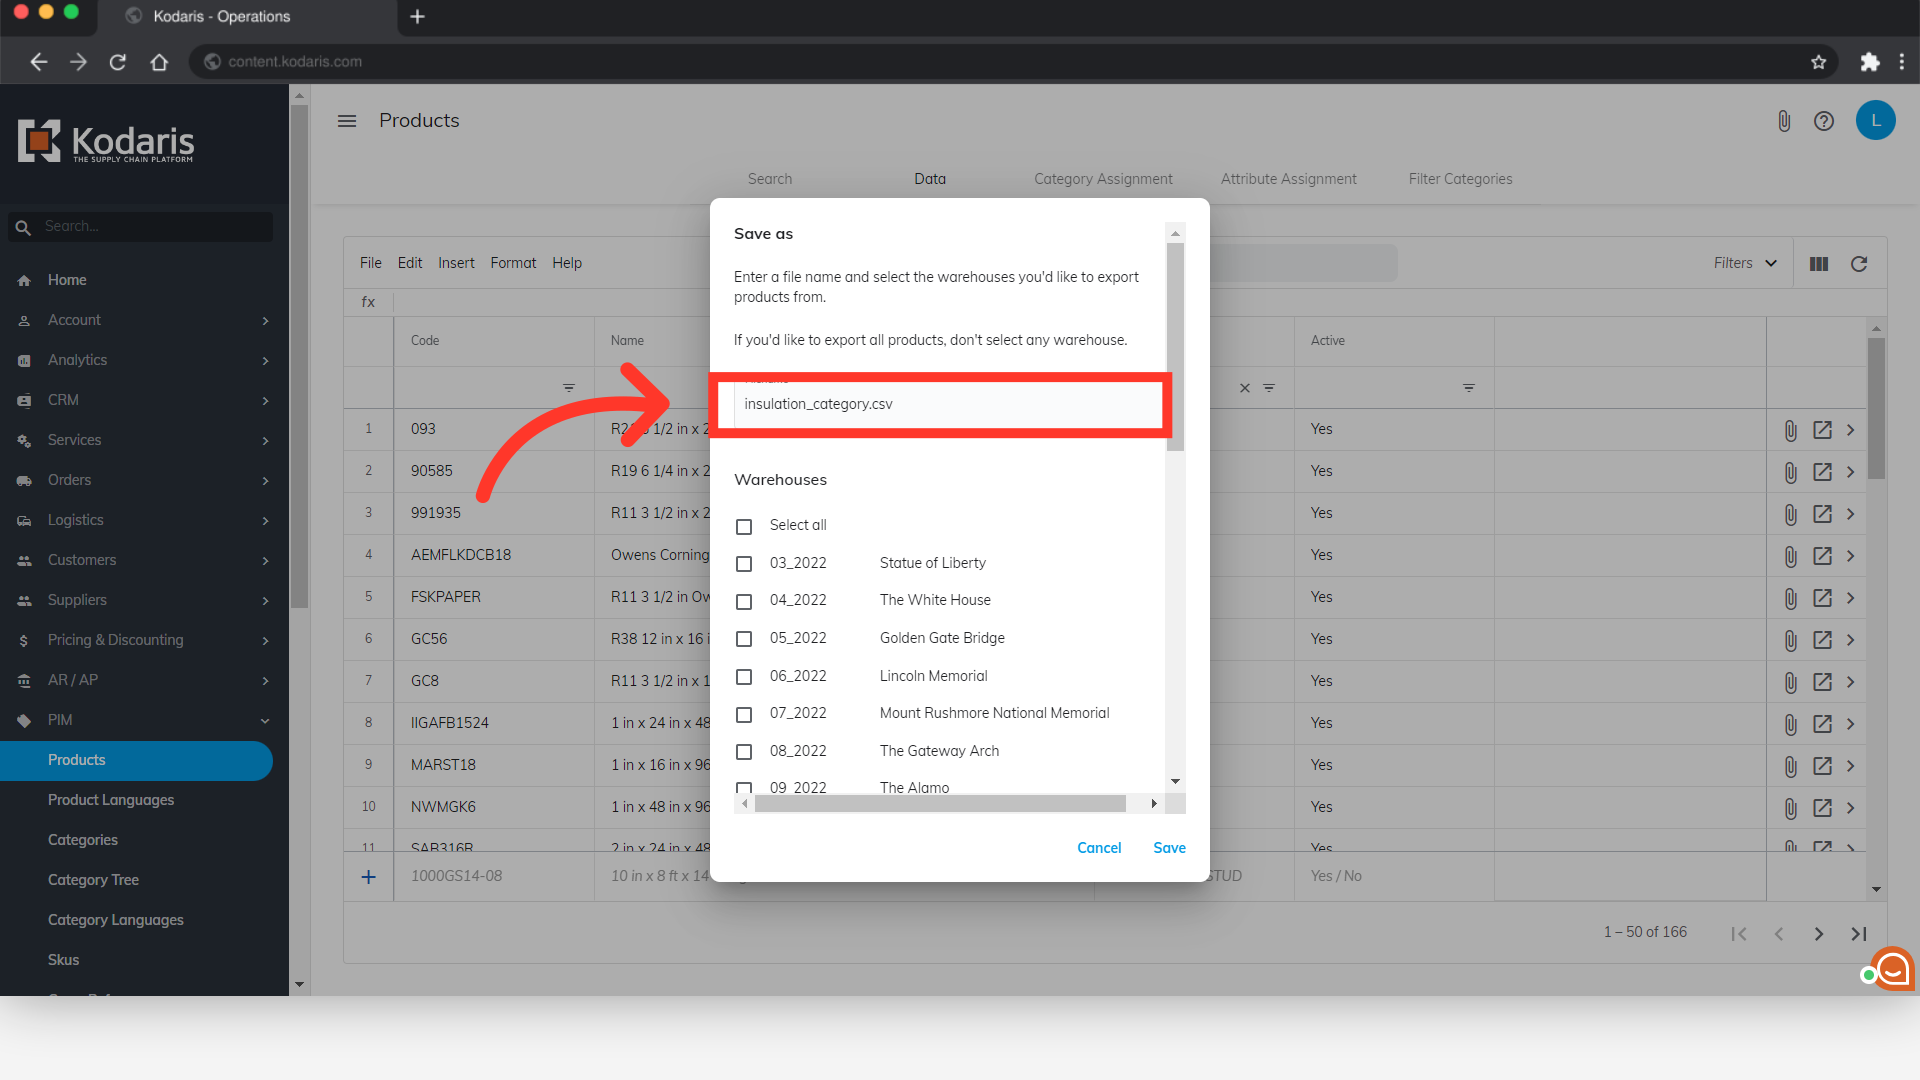The height and width of the screenshot is (1080, 1920).
Task: Tick the 06_2022 Lincoln Memorial checkbox
Action: point(744,677)
